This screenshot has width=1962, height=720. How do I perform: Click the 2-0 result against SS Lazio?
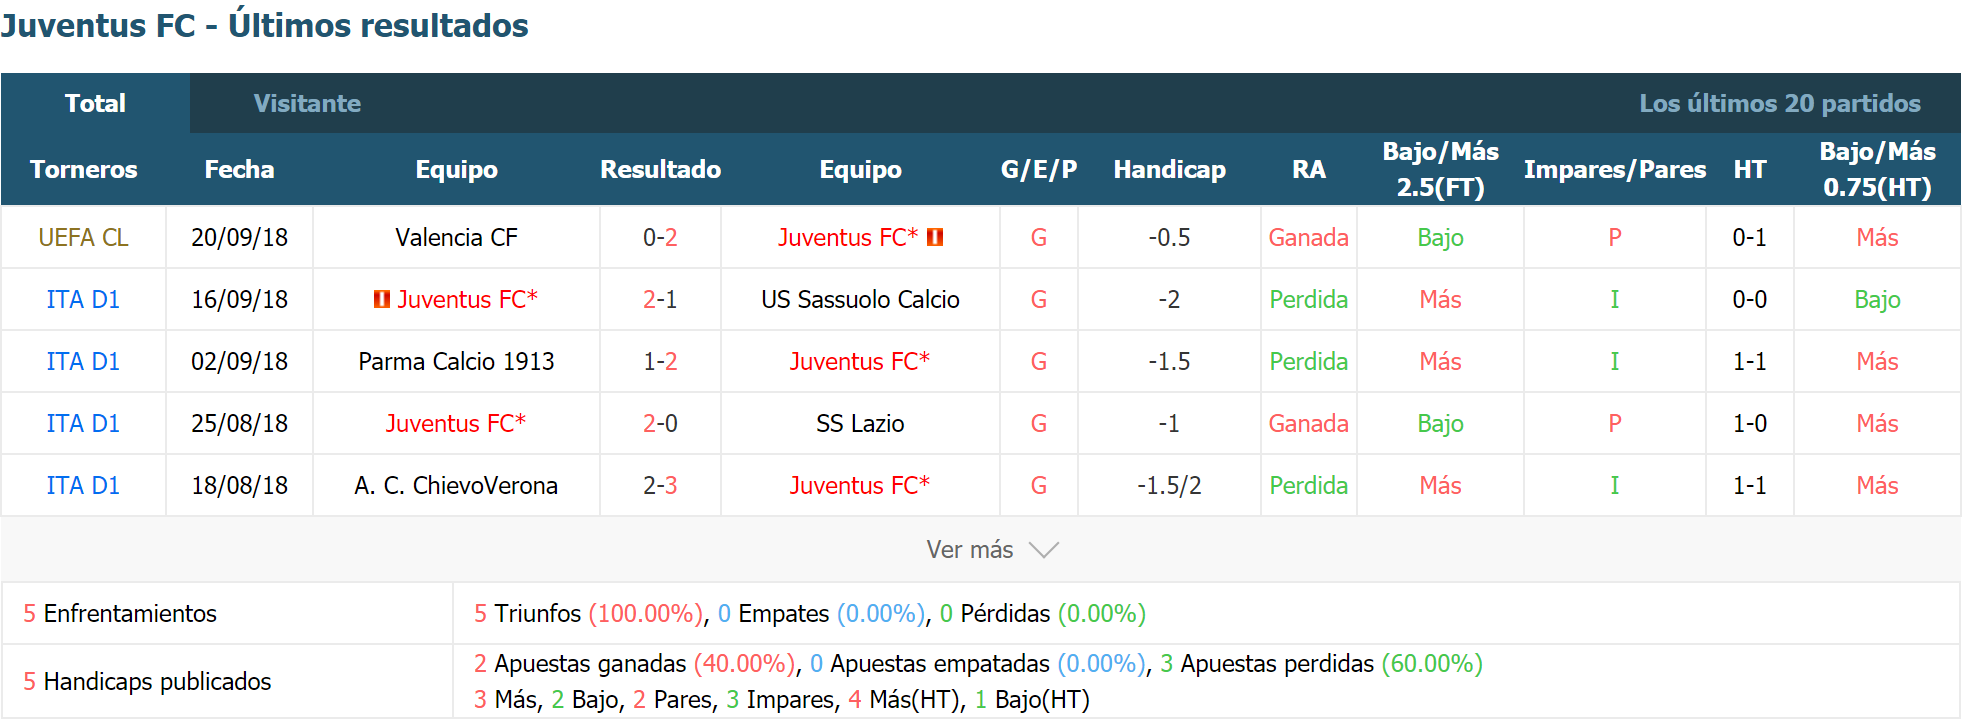660,423
